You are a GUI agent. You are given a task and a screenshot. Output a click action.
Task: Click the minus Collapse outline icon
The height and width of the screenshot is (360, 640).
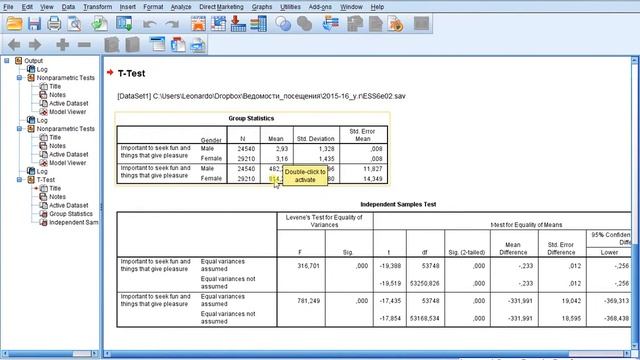84,44
